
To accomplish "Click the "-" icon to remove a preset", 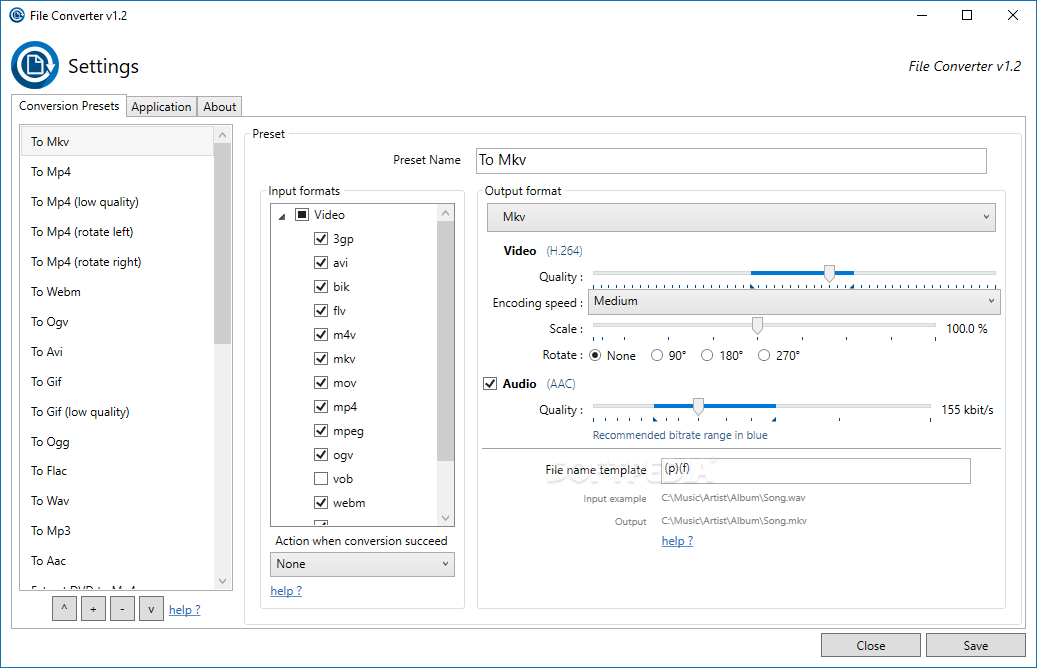I will (x=122, y=608).
